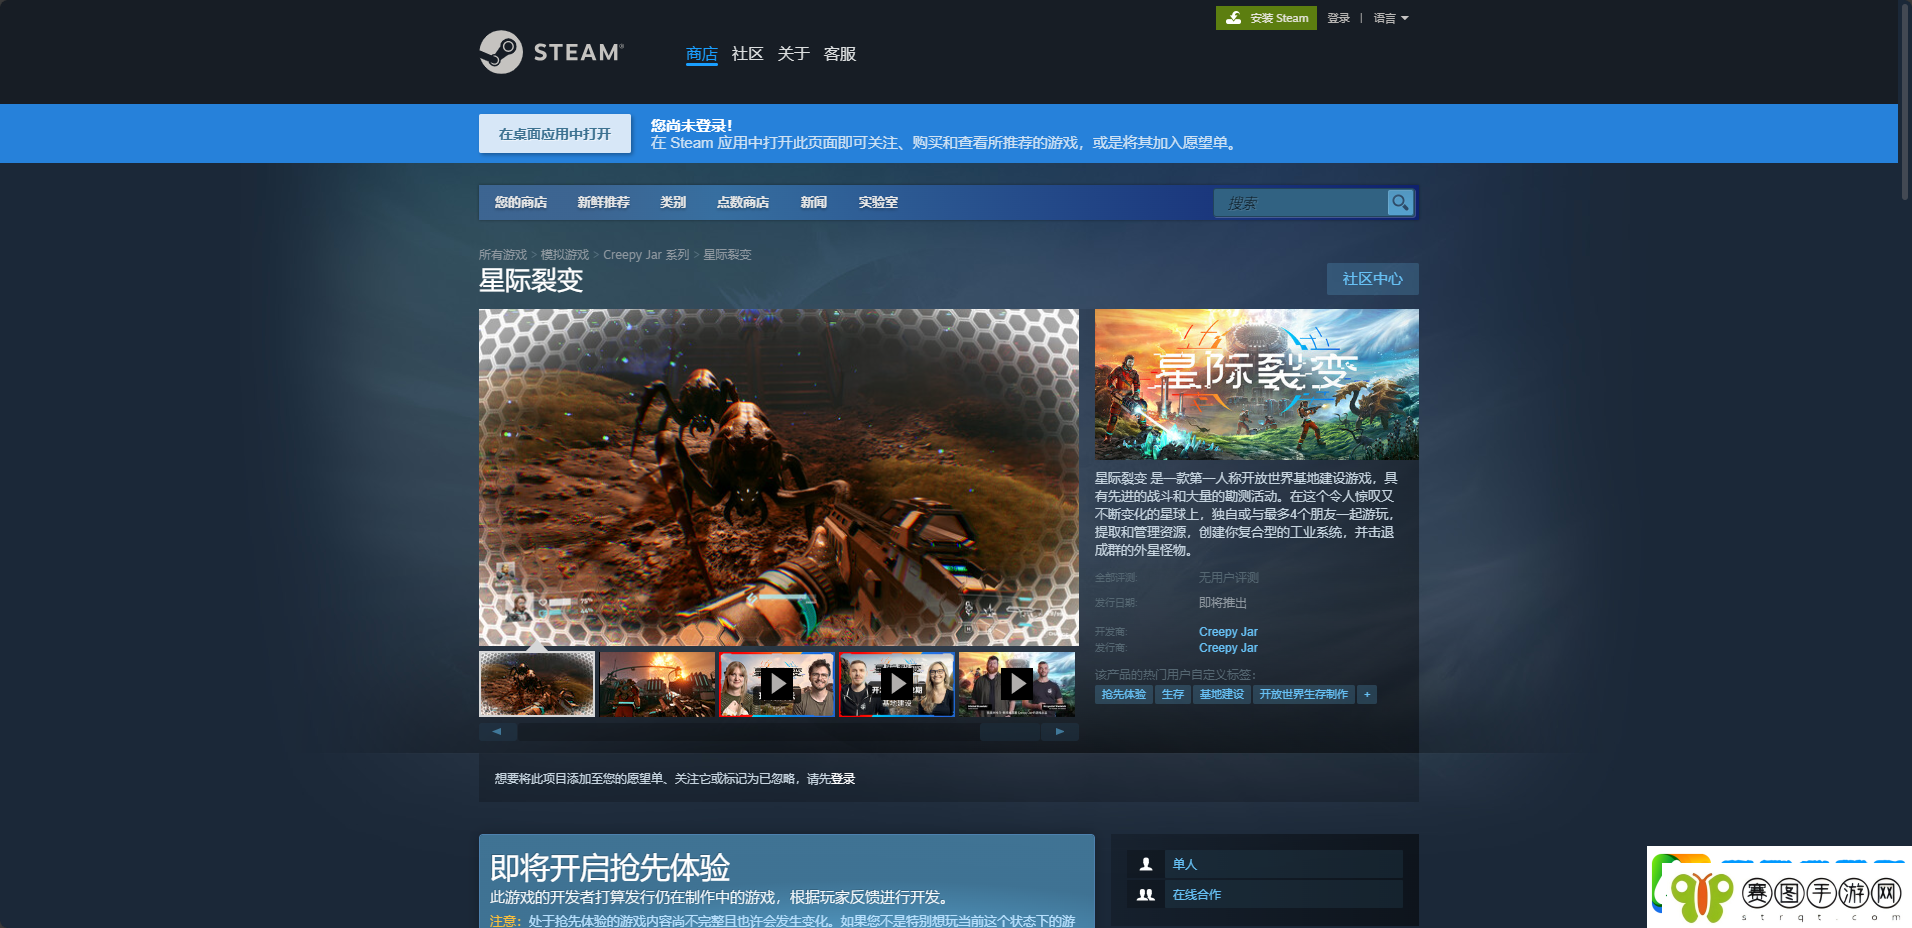This screenshot has height=928, width=1912.
Task: Open the 点数商店 tab
Action: pos(743,202)
